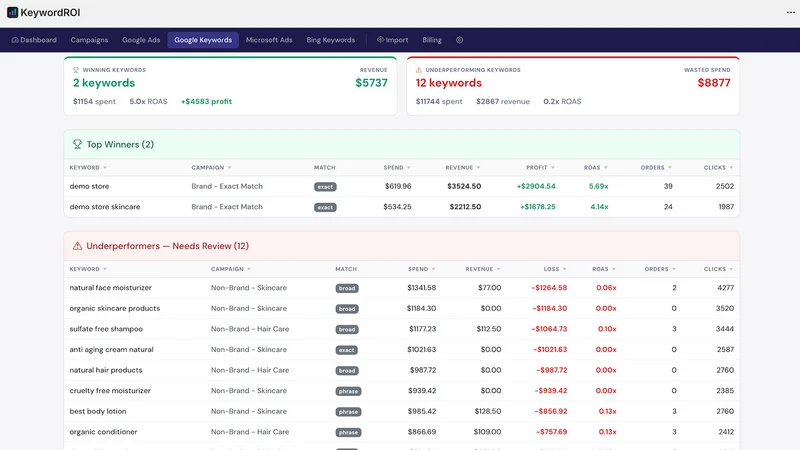Sort Top Winners by Campaign column
The height and width of the screenshot is (450, 800).
[211, 167]
